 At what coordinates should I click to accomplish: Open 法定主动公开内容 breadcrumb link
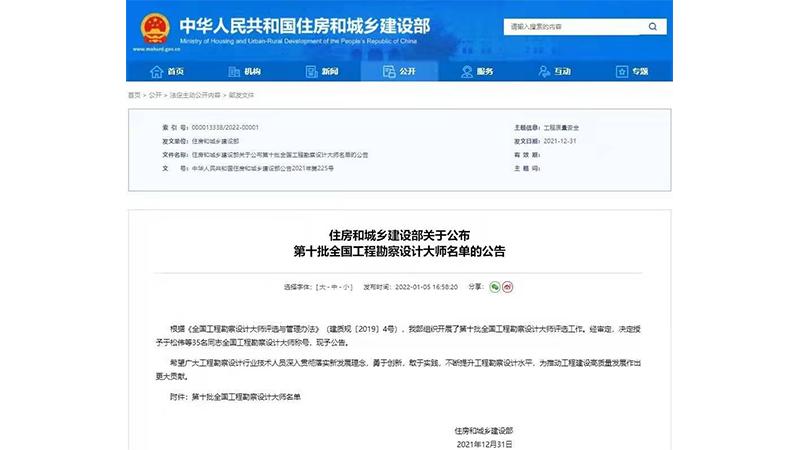click(195, 95)
